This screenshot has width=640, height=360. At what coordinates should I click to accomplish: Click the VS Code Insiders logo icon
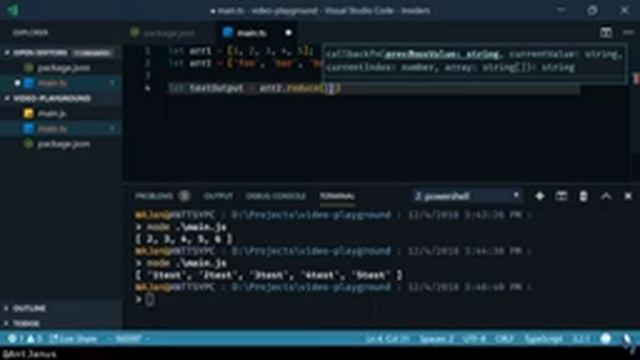(x=13, y=10)
